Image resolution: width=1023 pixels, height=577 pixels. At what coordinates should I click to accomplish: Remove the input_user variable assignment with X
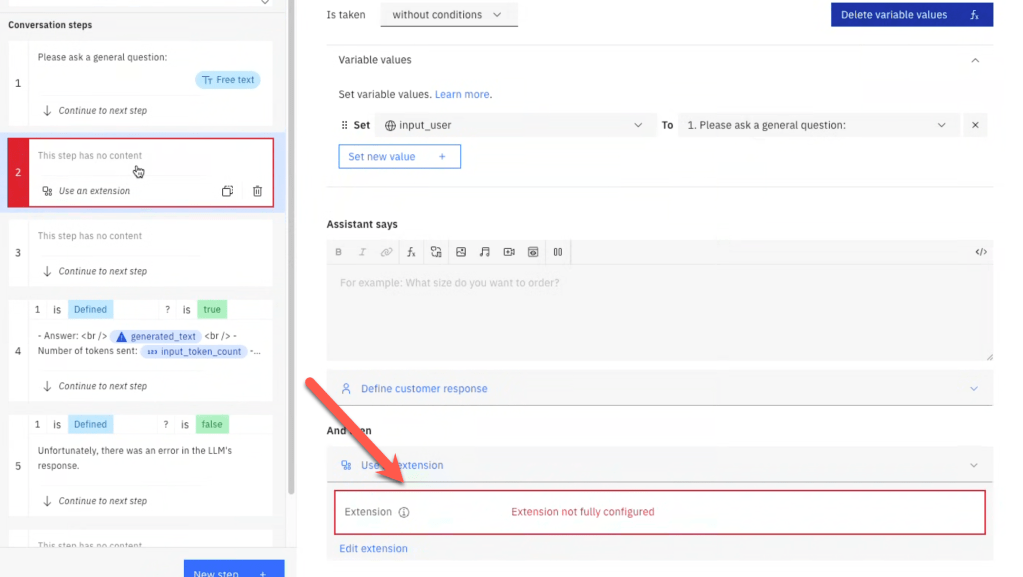(x=975, y=125)
